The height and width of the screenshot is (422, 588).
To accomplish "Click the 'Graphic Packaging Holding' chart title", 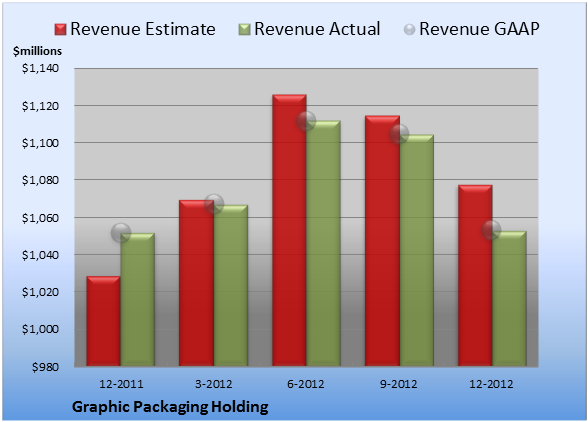I will pyautogui.click(x=170, y=407).
